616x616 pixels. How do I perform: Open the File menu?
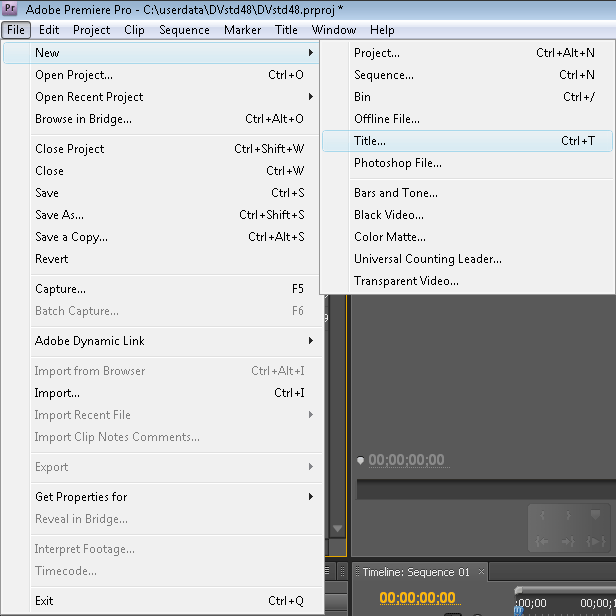(x=16, y=30)
